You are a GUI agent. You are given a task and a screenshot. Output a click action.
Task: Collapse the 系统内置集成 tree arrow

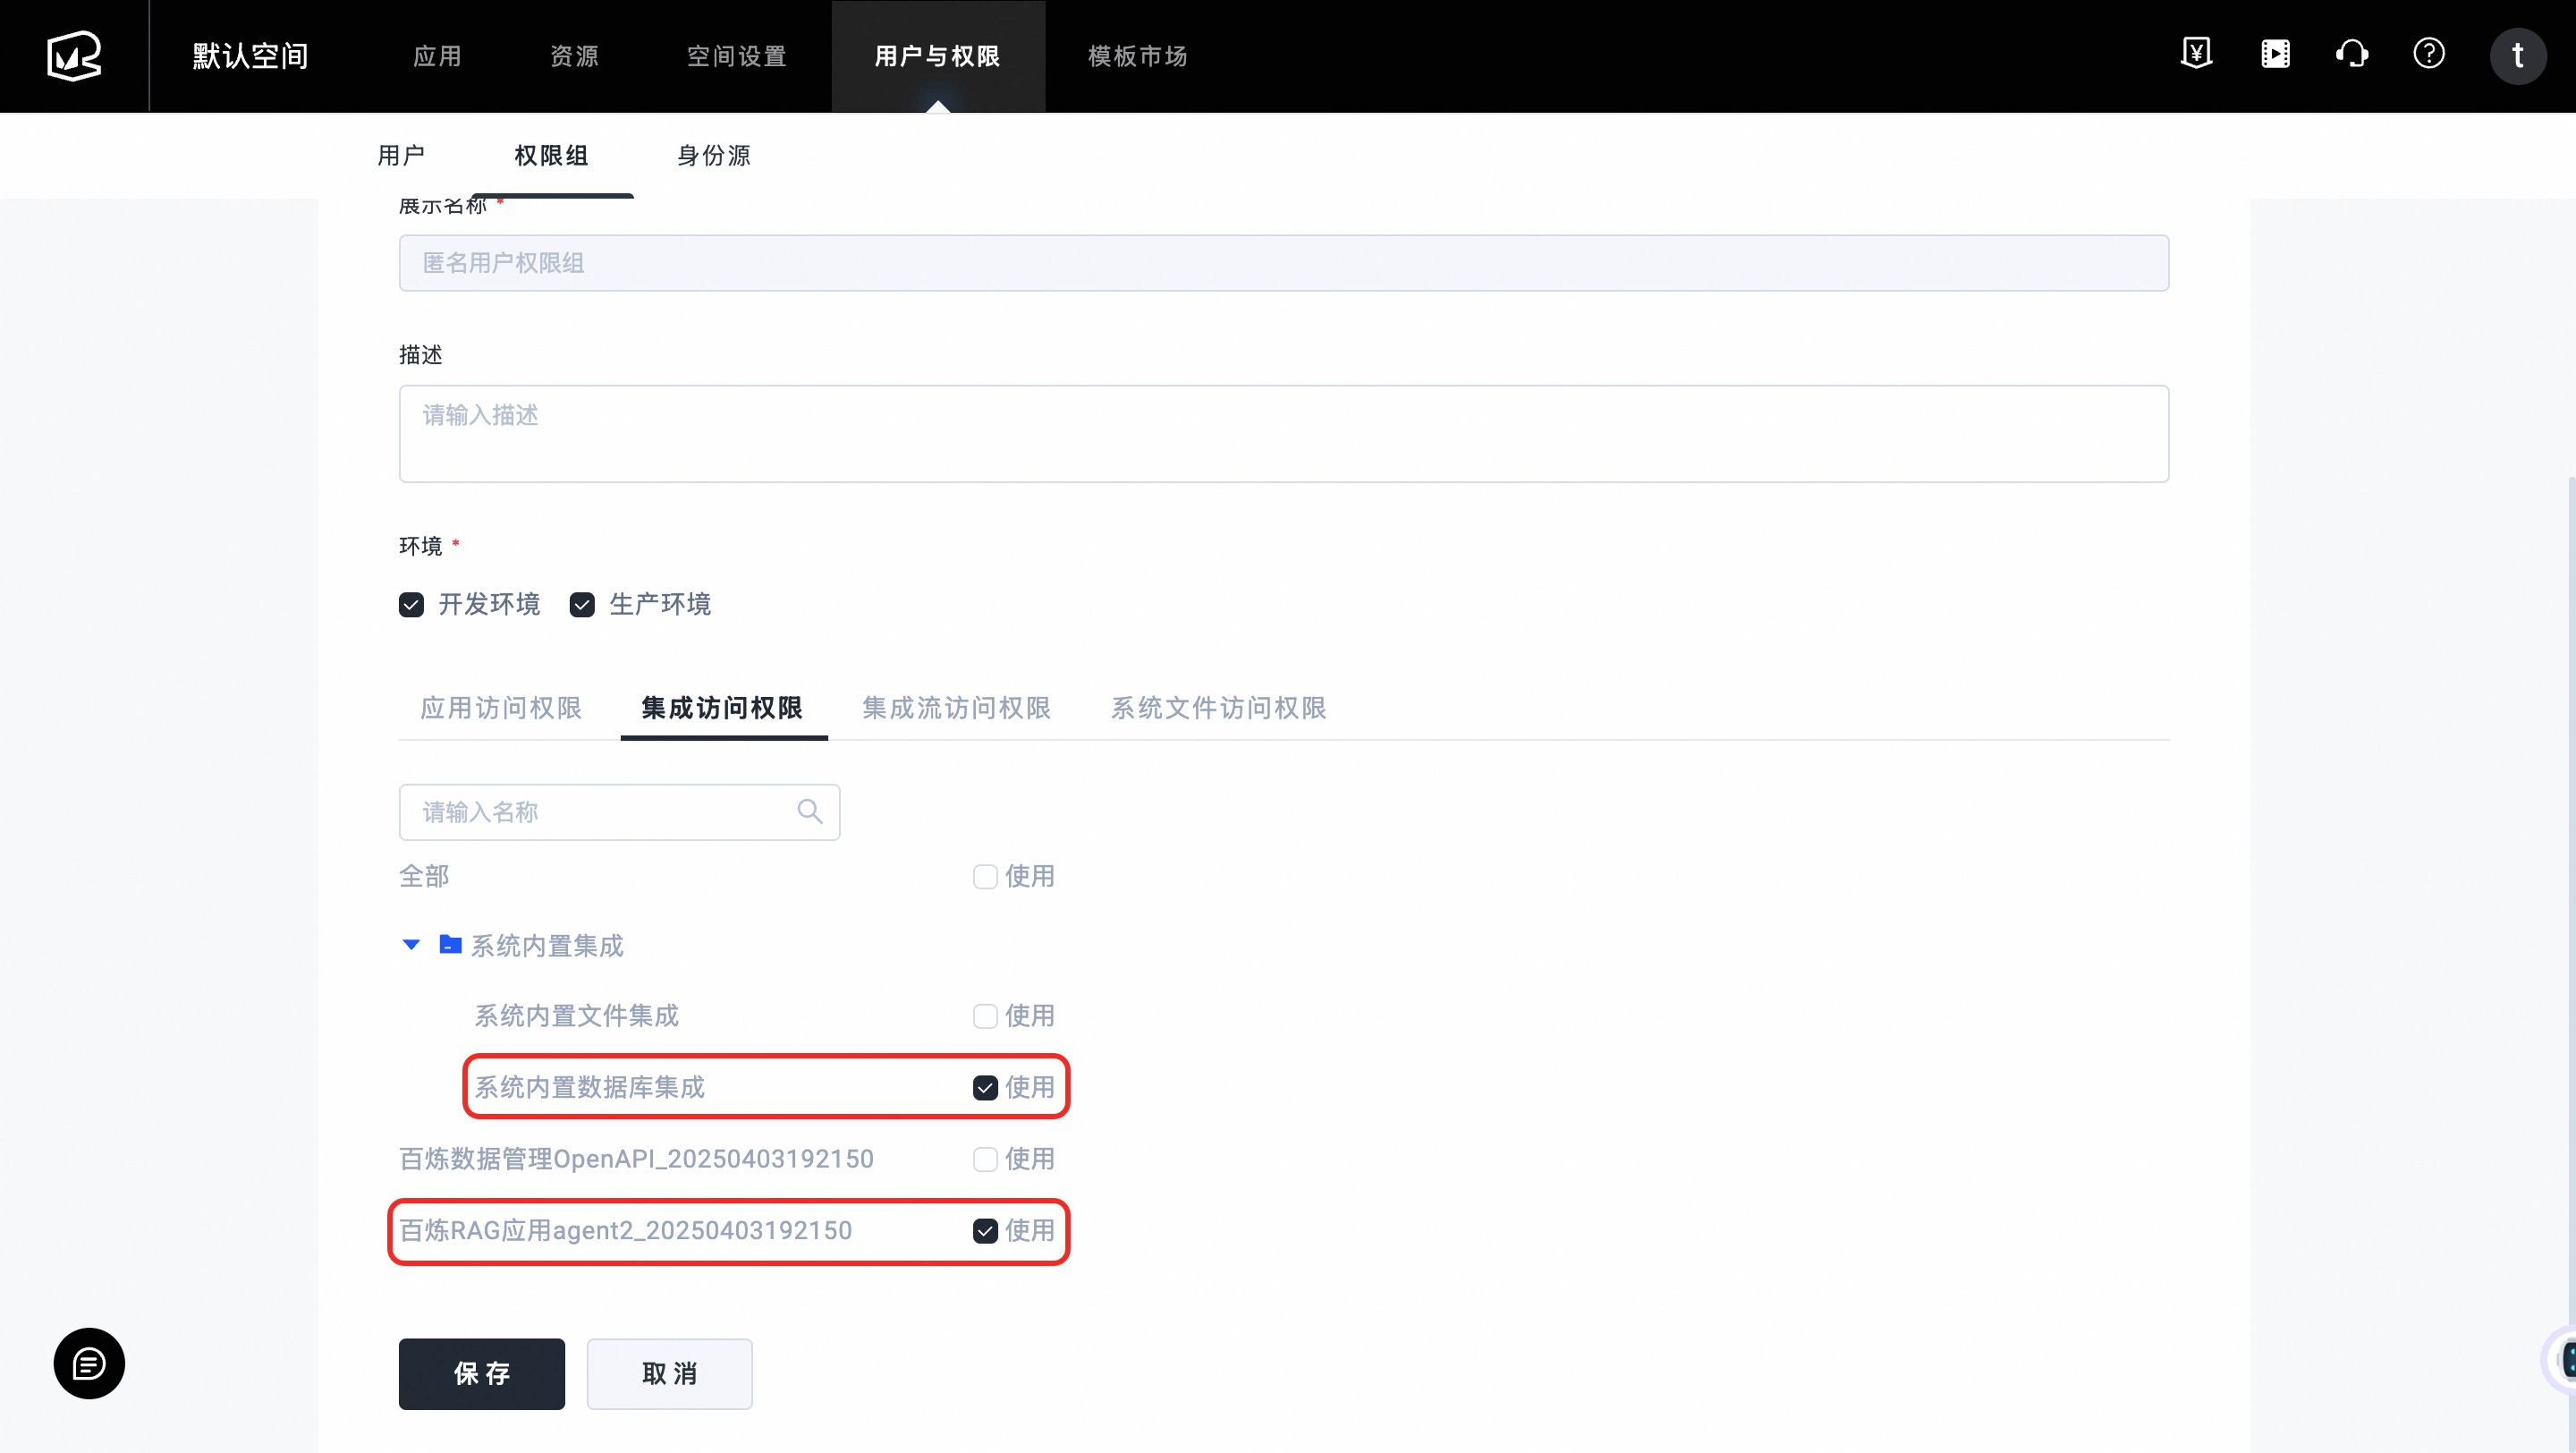[411, 945]
